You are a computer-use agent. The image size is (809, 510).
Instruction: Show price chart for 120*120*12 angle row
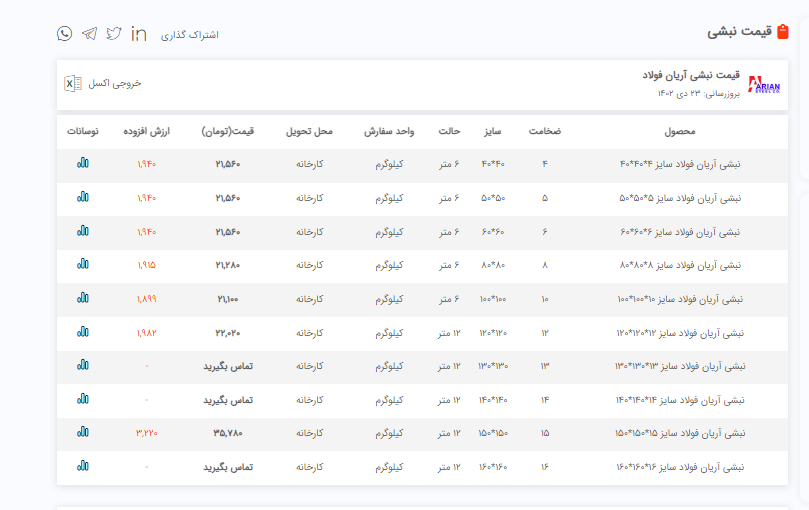pyautogui.click(x=82, y=332)
